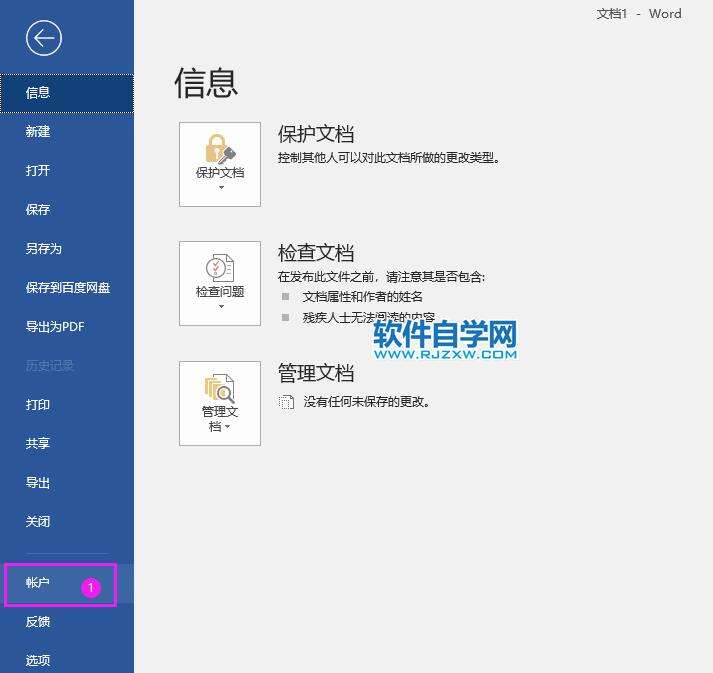Select 新建 in the backstage menu
Viewport: 713px width, 673px height.
click(66, 132)
